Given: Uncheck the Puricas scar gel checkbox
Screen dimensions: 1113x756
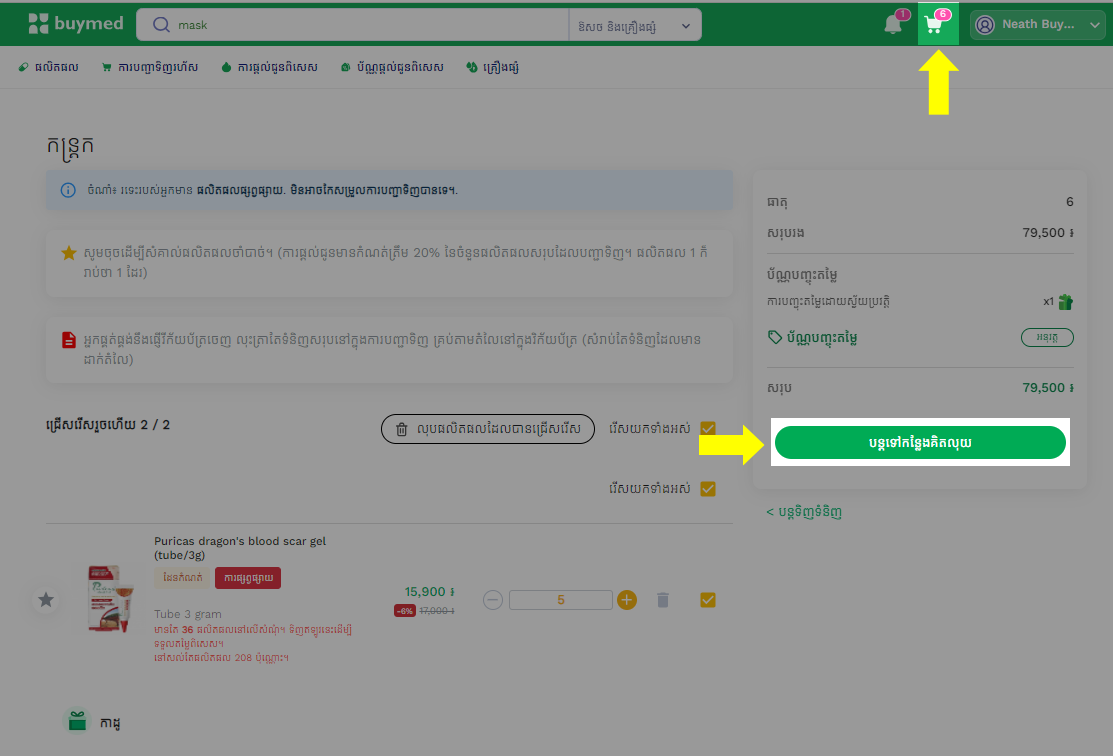Looking at the screenshot, I should point(708,600).
